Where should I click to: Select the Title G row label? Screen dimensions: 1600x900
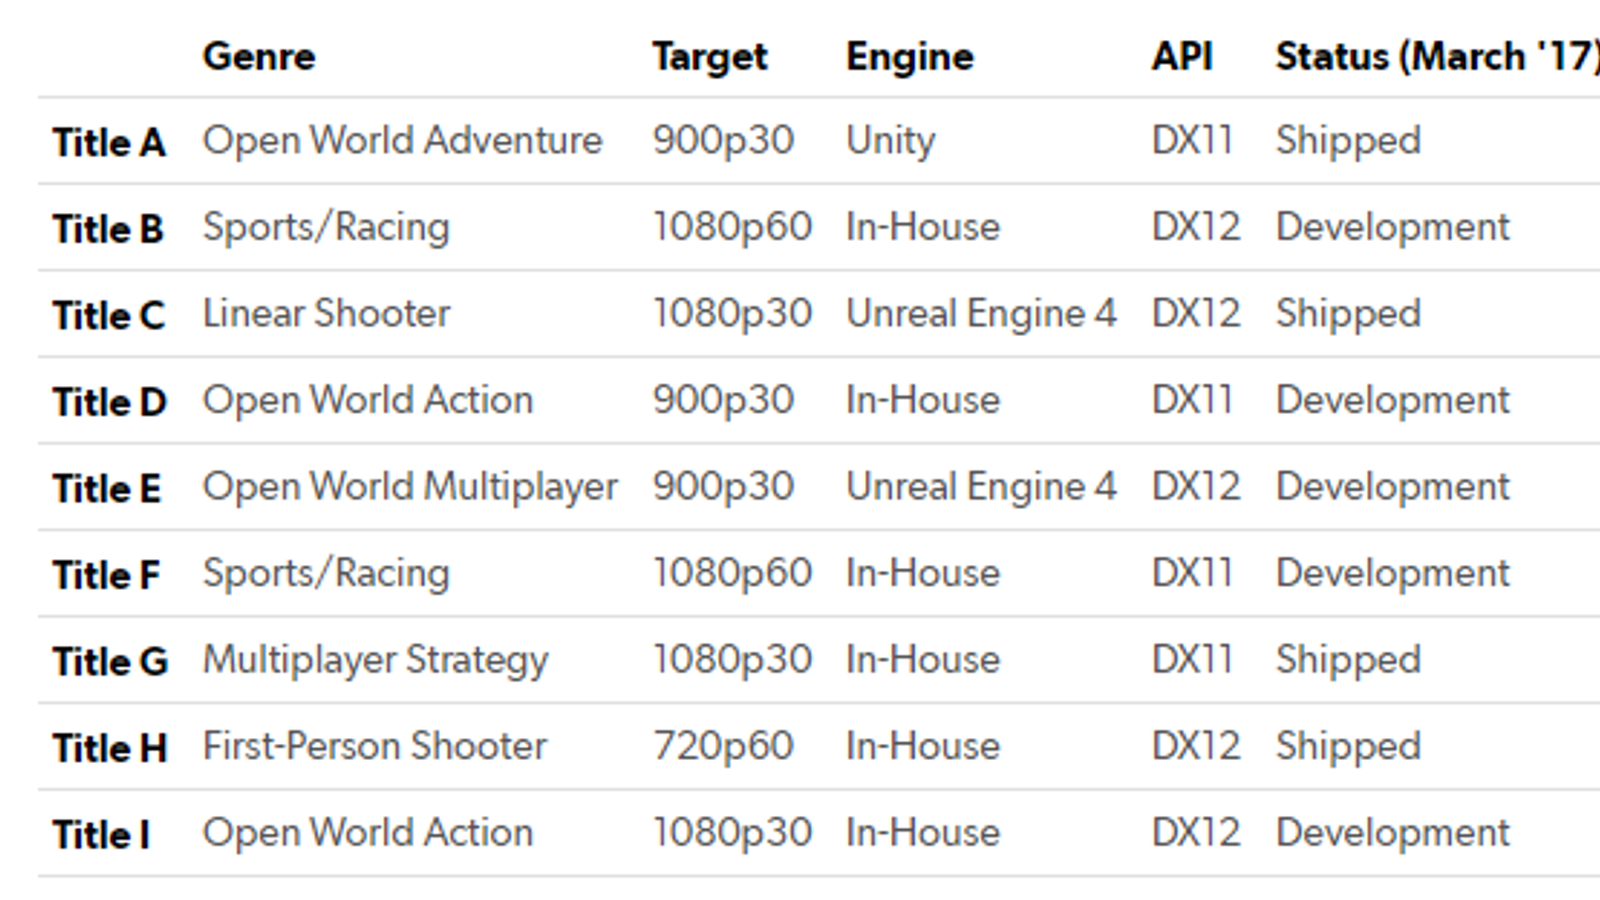(110, 662)
